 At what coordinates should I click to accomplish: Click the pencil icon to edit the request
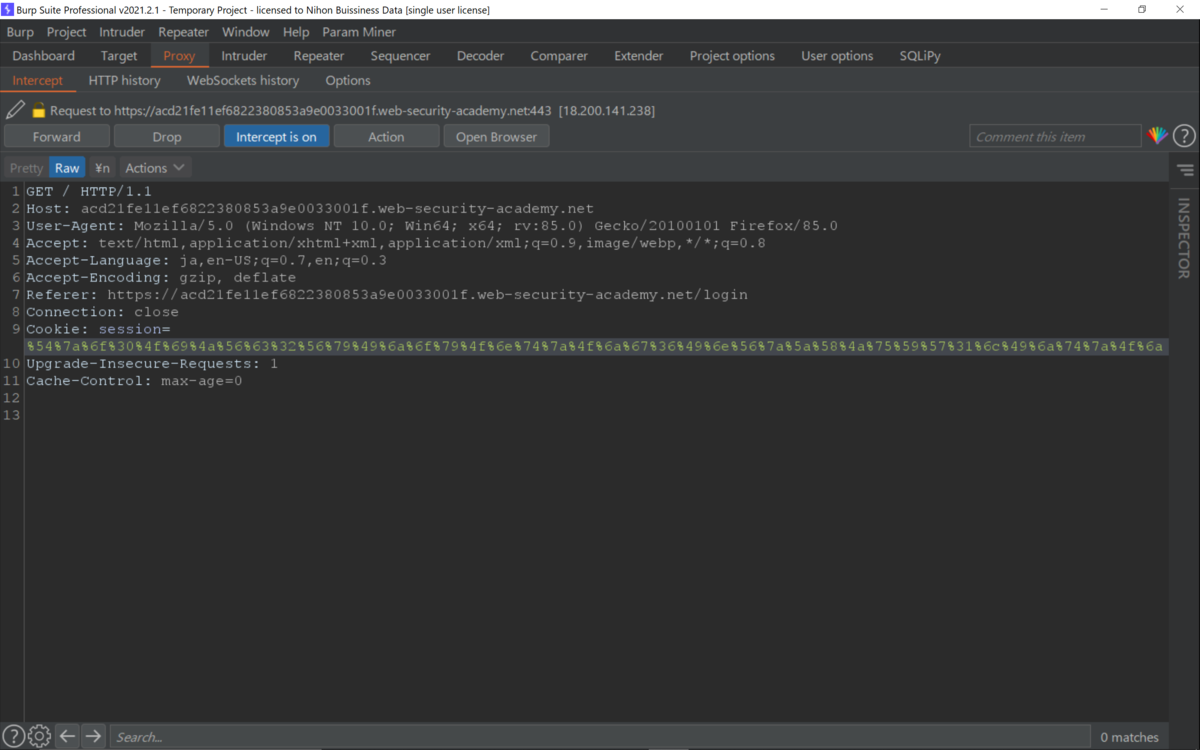pos(14,109)
